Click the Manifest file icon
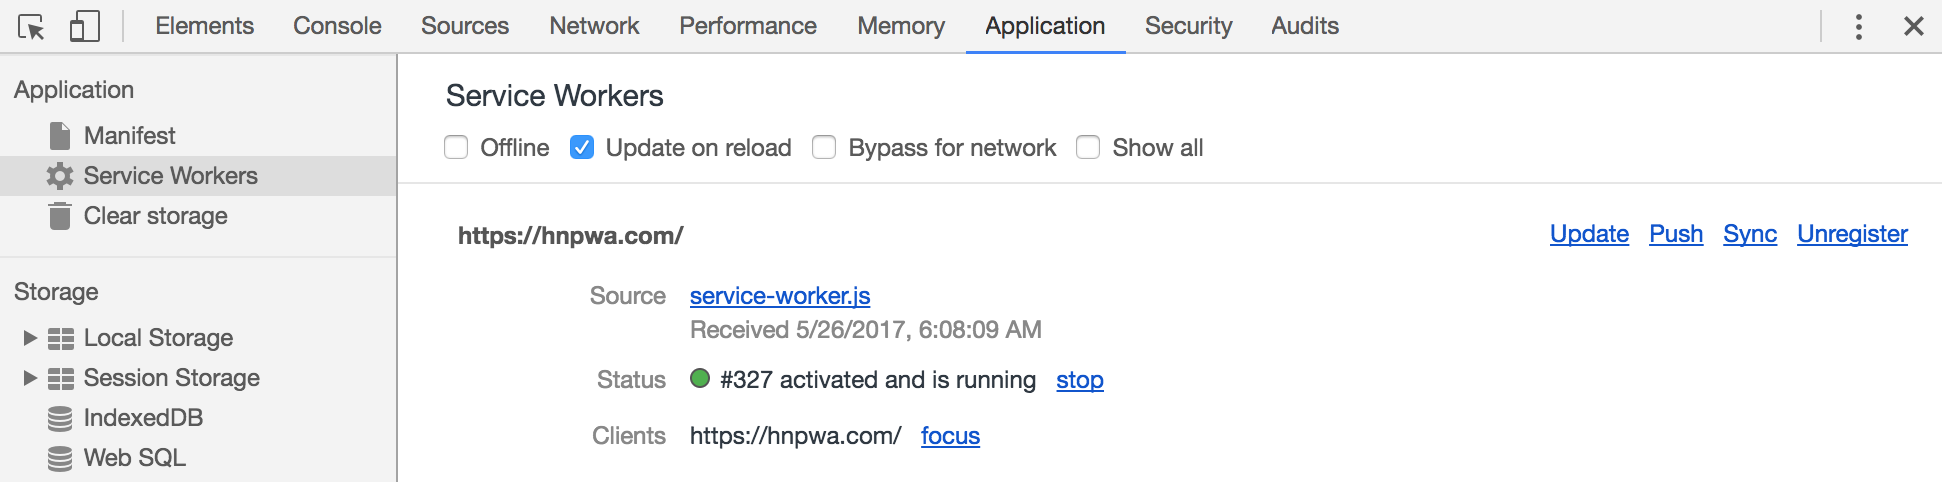 click(60, 136)
